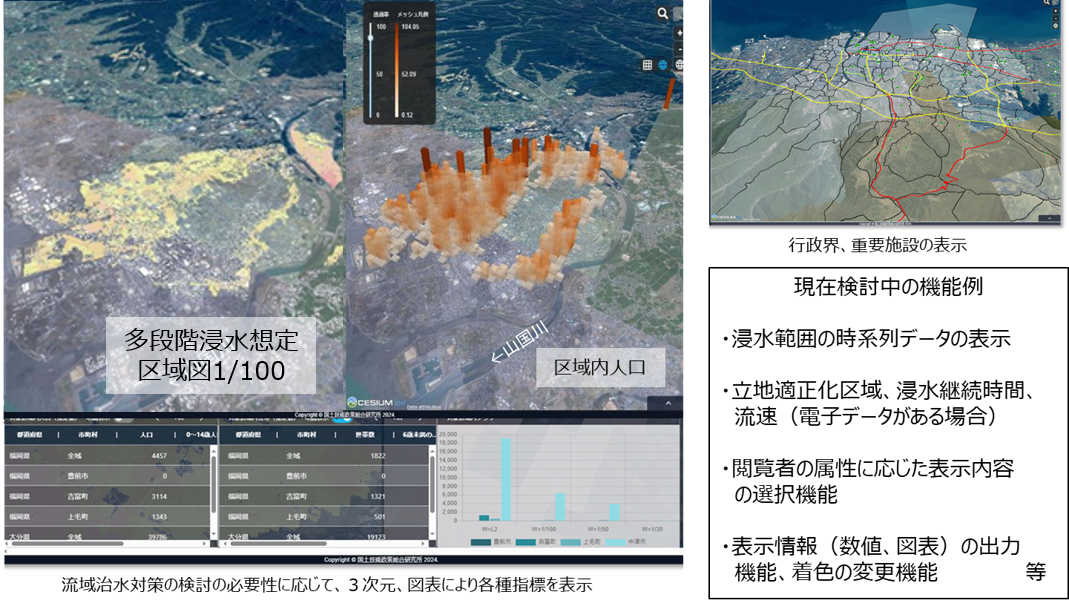1069x606 pixels.
Task: Sort by the 人口 column header
Action: click(x=146, y=435)
